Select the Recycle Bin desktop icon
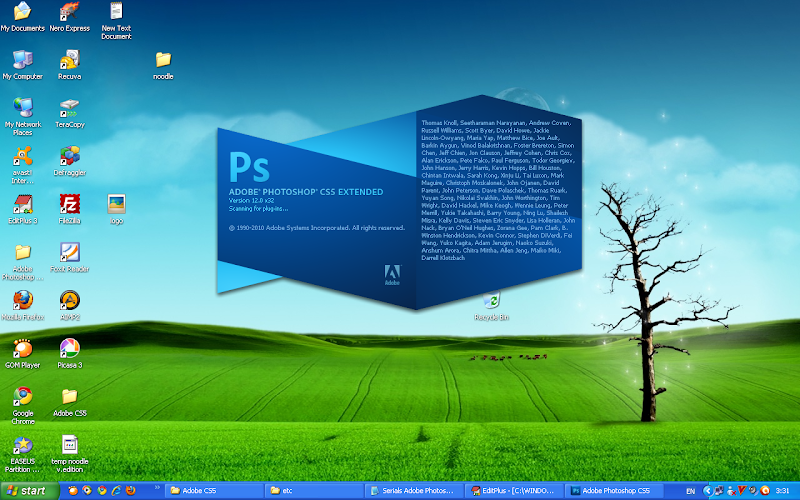The width and height of the screenshot is (800, 500). tap(491, 305)
